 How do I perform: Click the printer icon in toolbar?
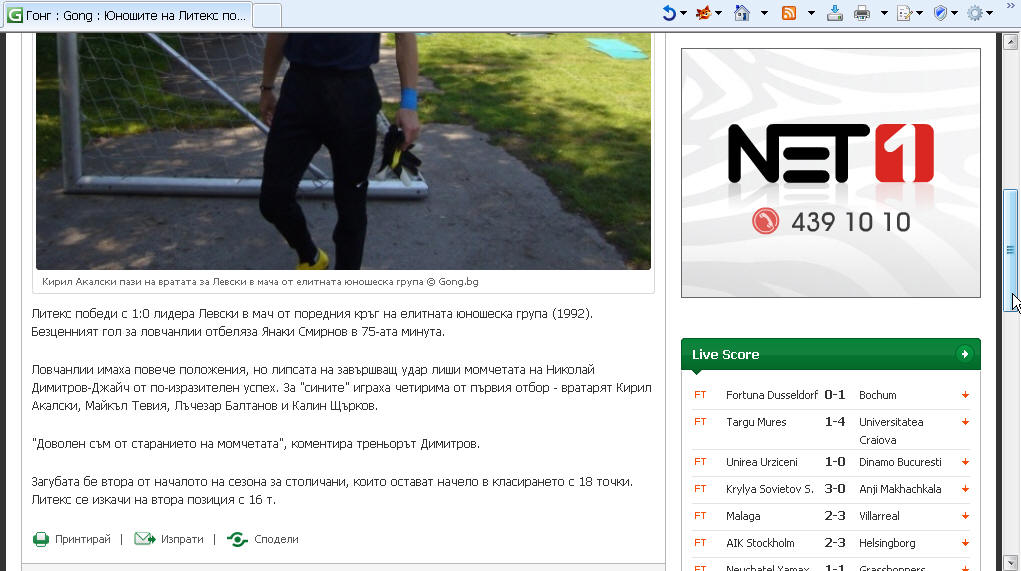pyautogui.click(x=862, y=13)
